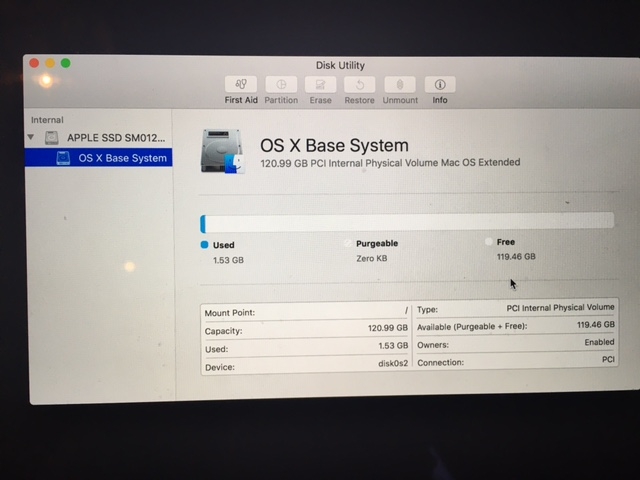This screenshot has height=480, width=640.
Task: Open the Info inspector
Action: [440, 84]
